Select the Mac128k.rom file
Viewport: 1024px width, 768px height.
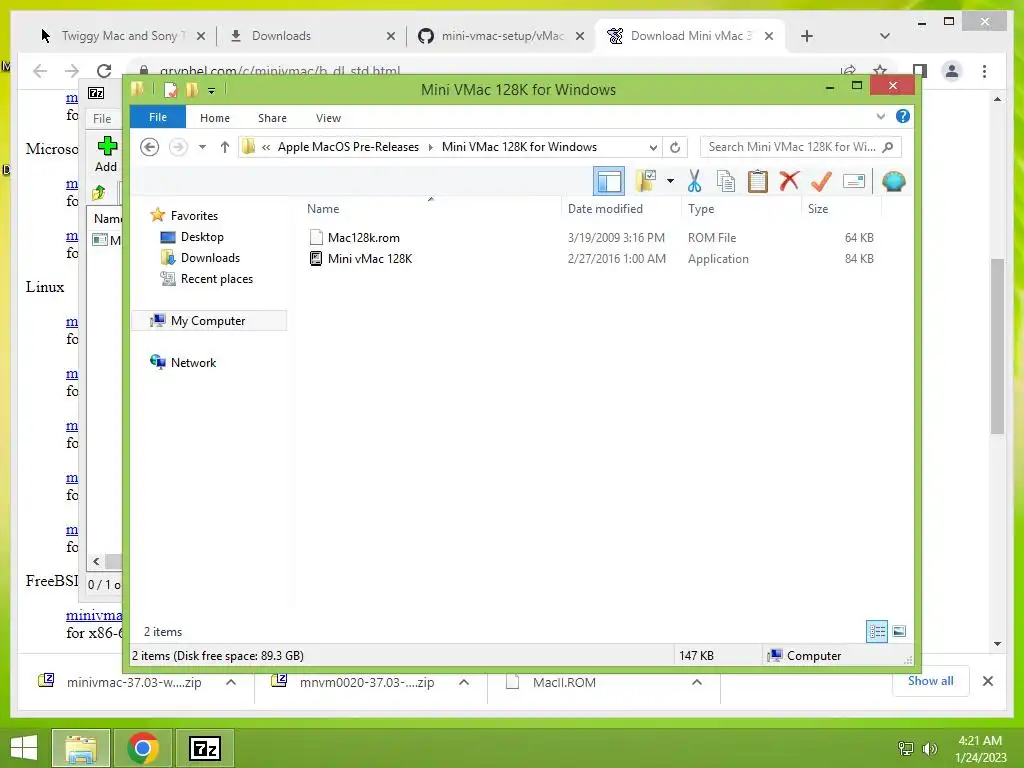point(364,238)
